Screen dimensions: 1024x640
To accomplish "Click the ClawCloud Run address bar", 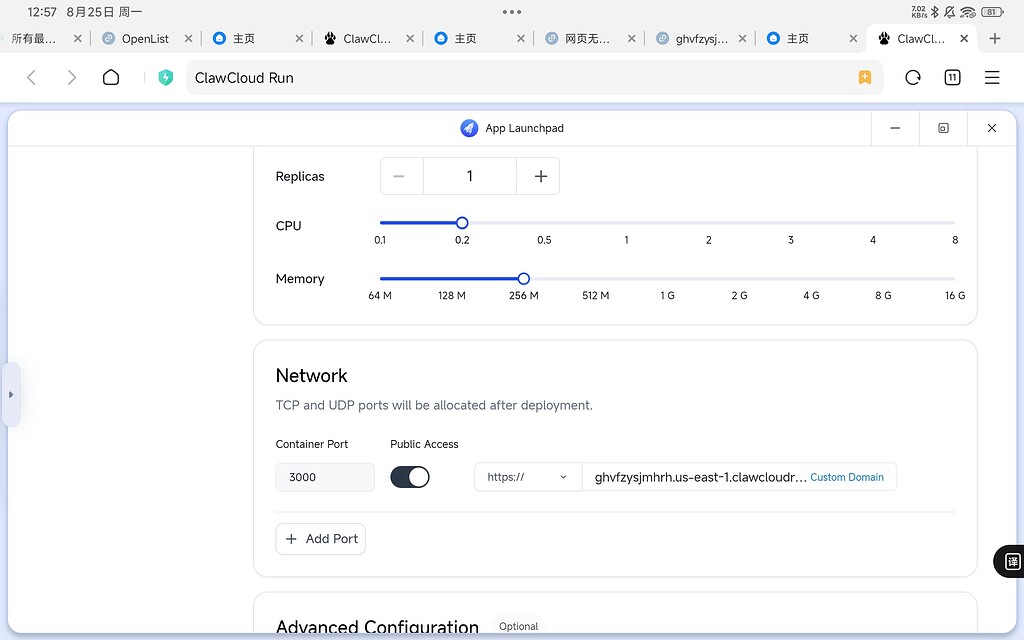I will pyautogui.click(x=534, y=78).
